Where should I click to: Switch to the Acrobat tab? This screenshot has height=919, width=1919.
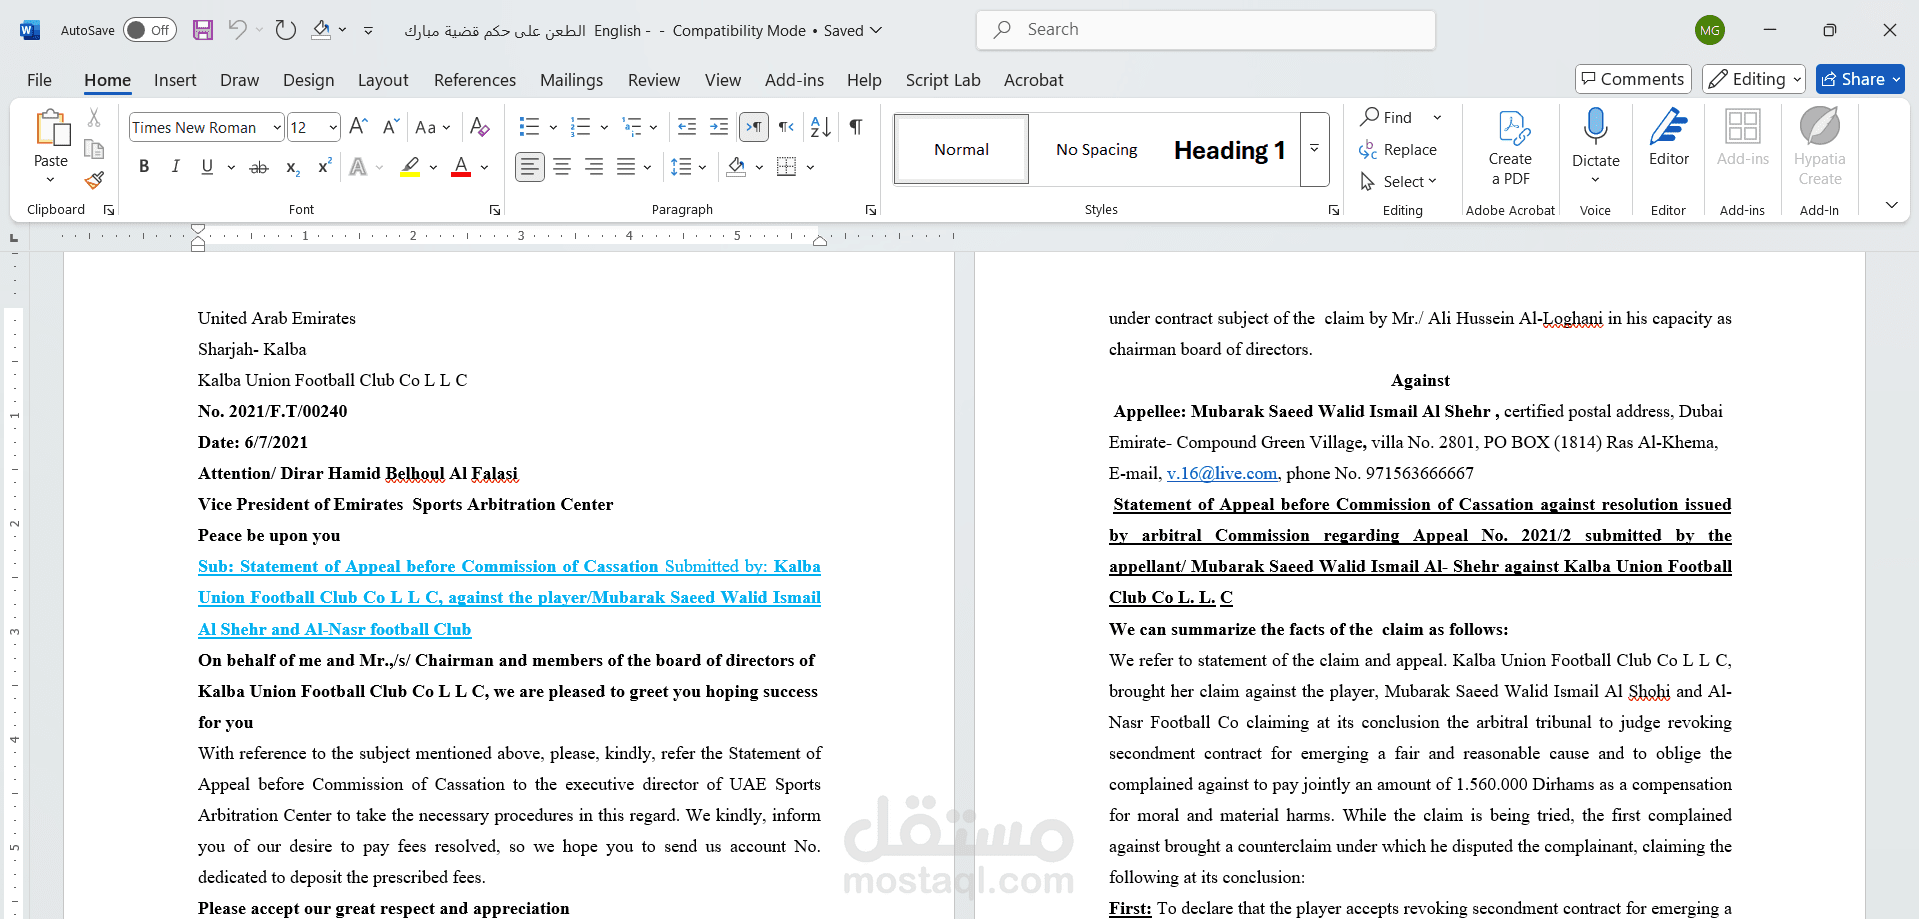coord(1034,80)
